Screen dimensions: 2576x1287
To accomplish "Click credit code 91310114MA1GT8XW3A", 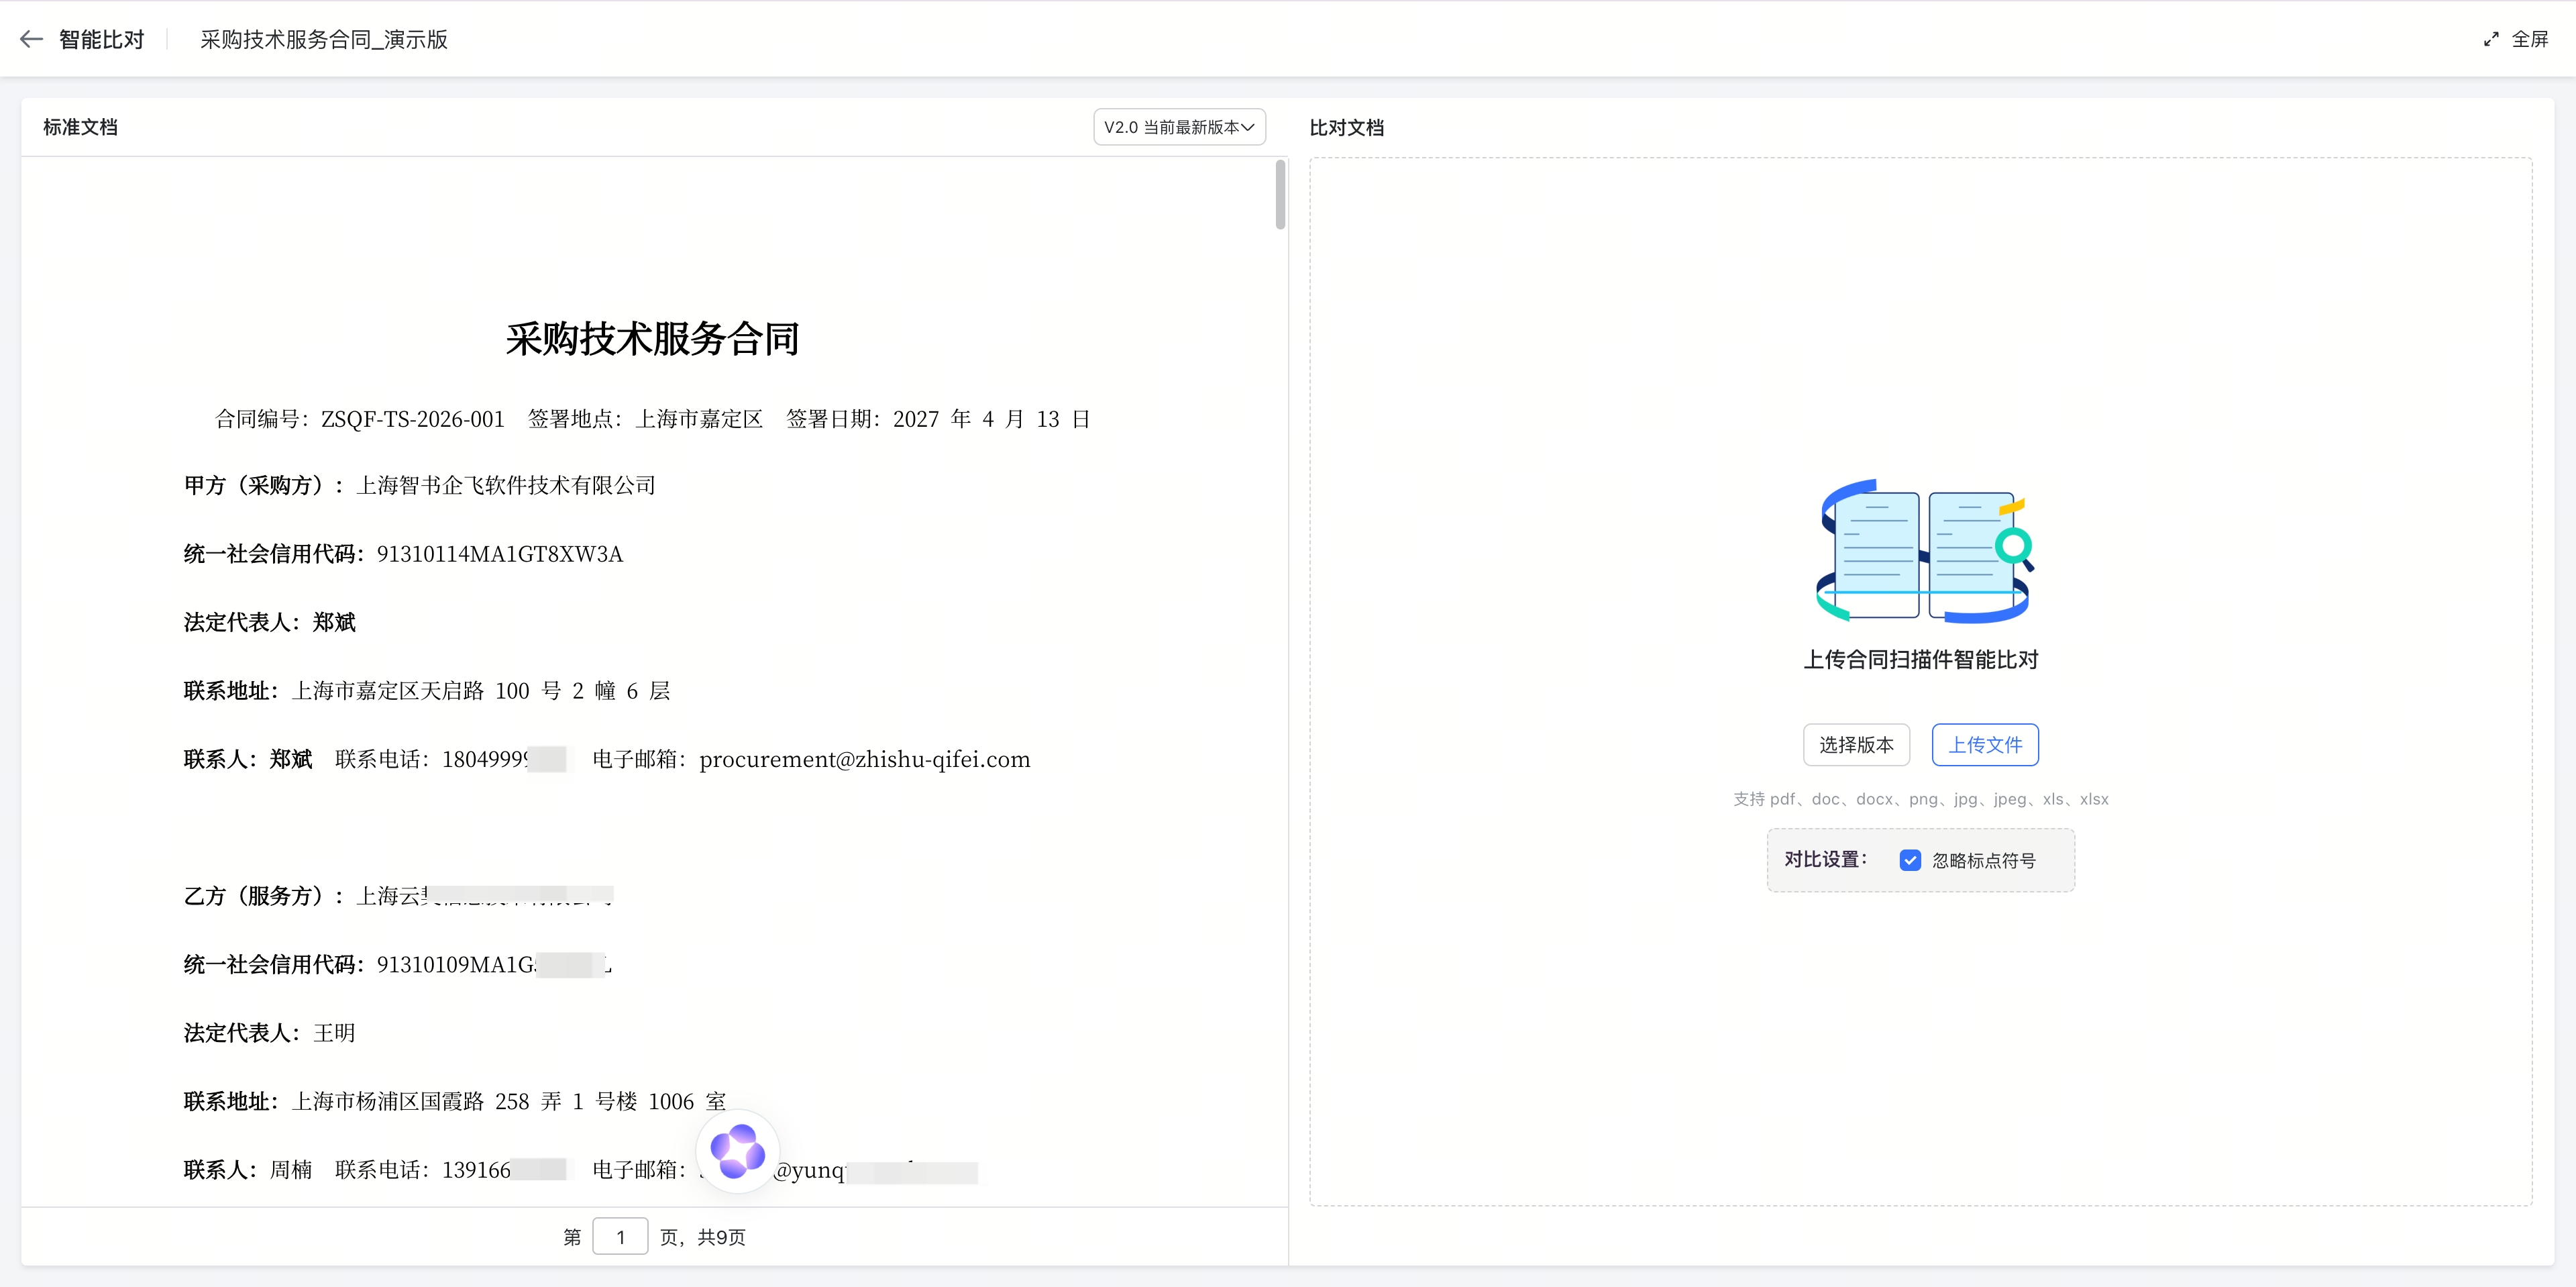I will pos(500,554).
